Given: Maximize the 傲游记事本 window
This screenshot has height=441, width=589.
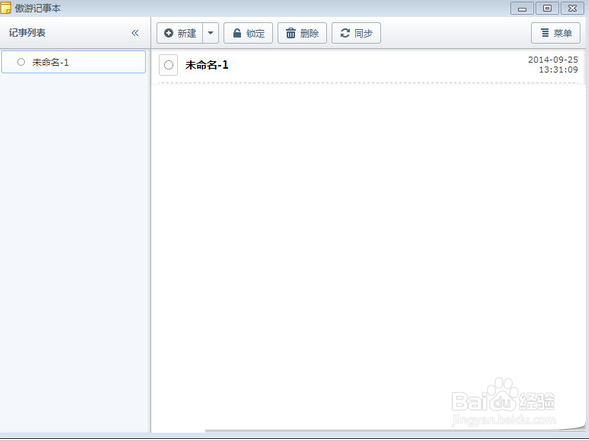Looking at the screenshot, I should coord(547,8).
